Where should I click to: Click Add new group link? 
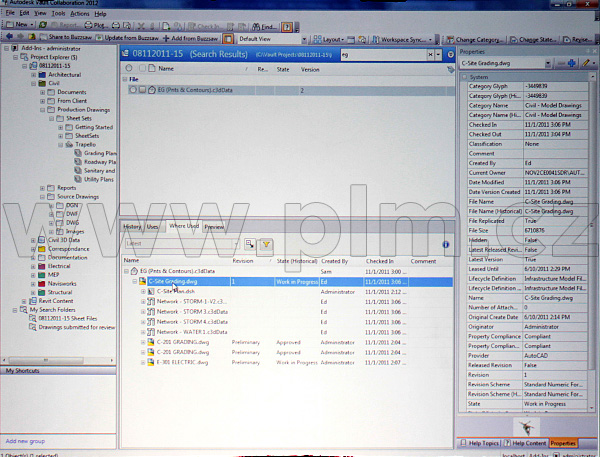pyautogui.click(x=24, y=441)
